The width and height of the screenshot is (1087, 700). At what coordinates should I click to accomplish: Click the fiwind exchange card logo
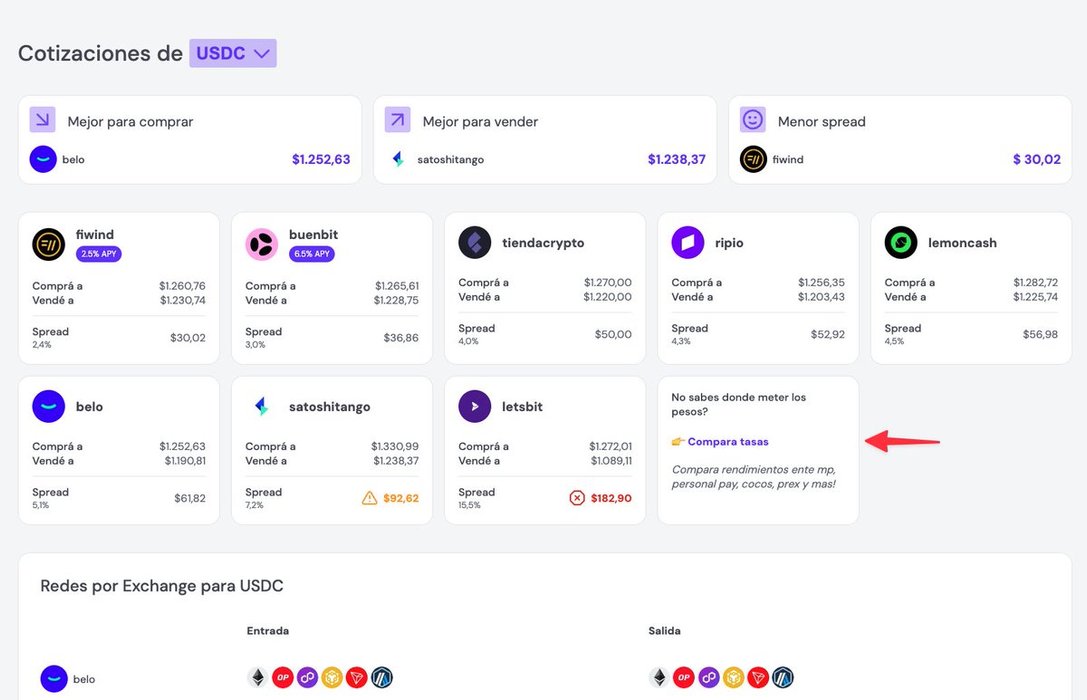(x=49, y=244)
